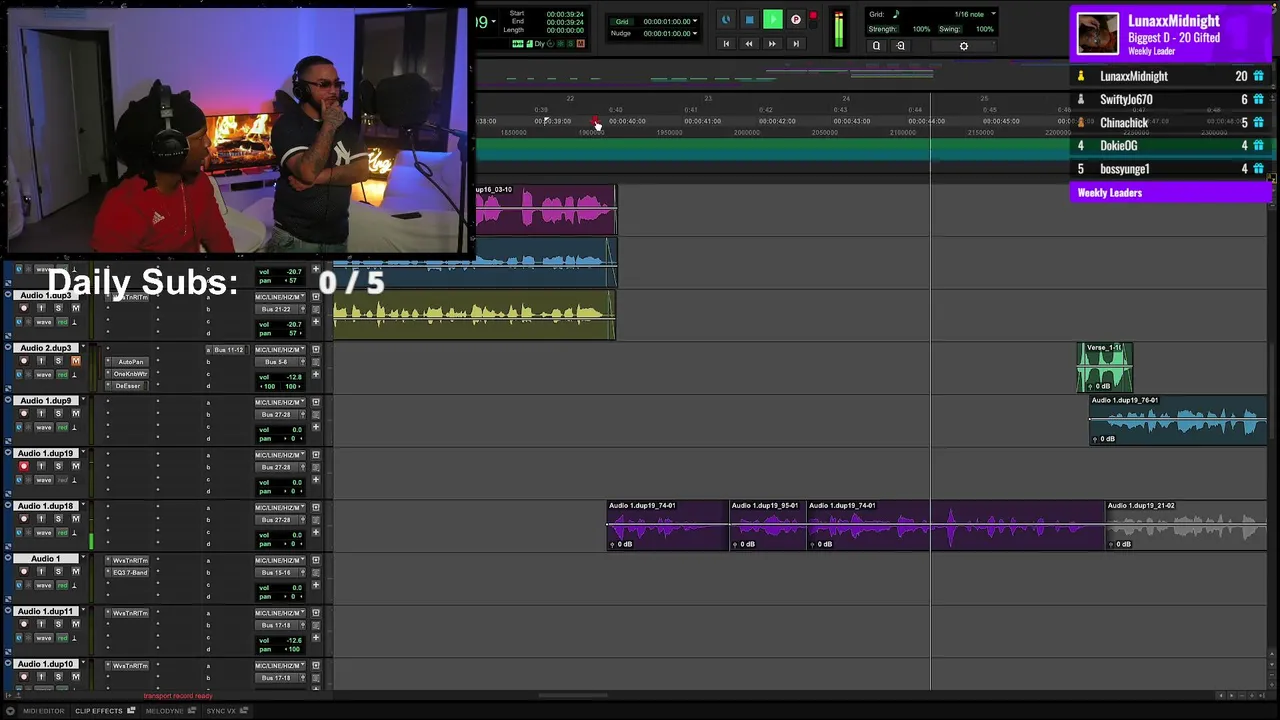Toggle track freeze on Audio 1.dup9
The width and height of the screenshot is (1280, 720).
[28, 427]
